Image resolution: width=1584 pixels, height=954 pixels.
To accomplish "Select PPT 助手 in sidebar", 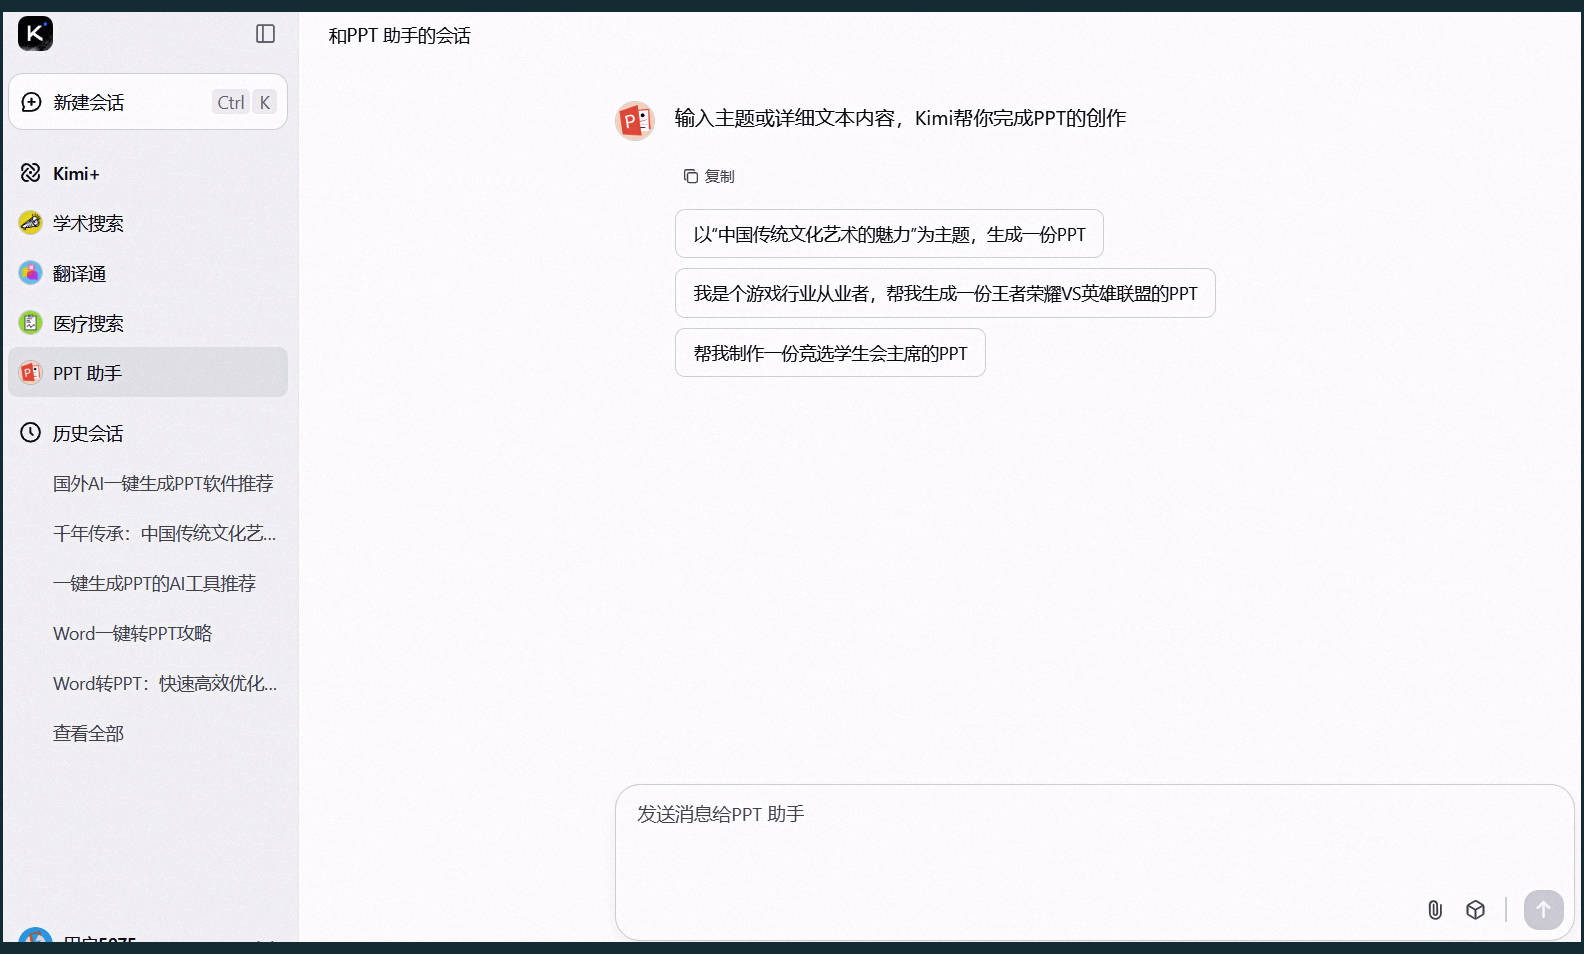I will point(148,373).
